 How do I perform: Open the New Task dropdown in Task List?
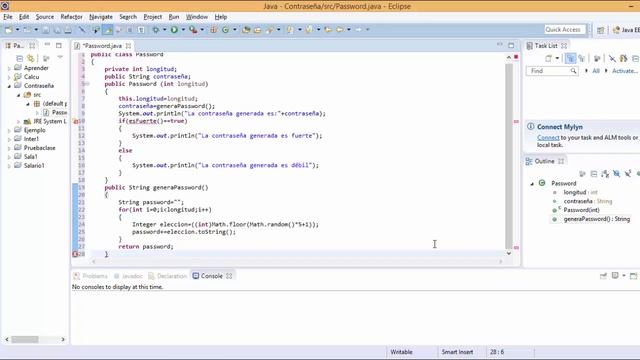tap(557, 59)
